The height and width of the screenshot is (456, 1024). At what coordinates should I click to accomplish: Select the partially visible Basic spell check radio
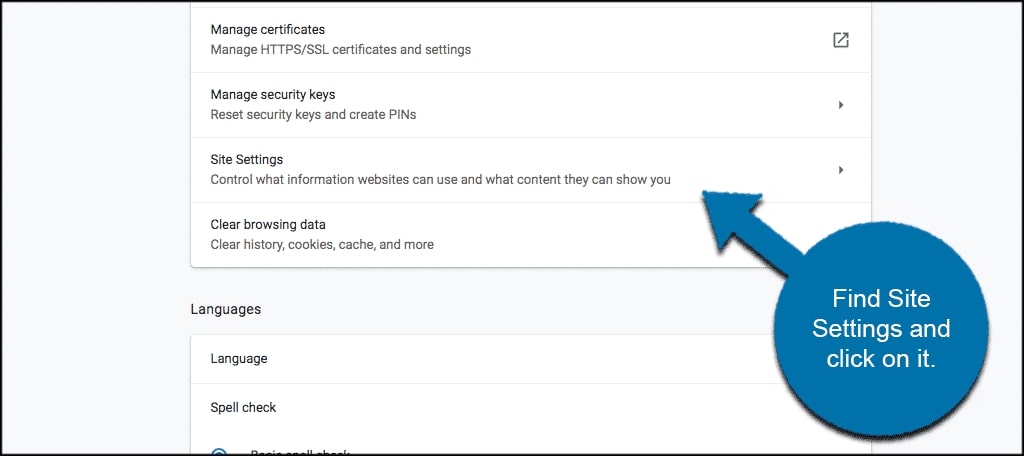(219, 451)
